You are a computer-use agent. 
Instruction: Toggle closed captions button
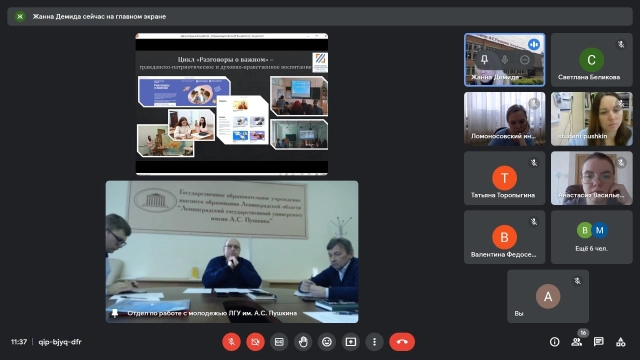point(279,342)
